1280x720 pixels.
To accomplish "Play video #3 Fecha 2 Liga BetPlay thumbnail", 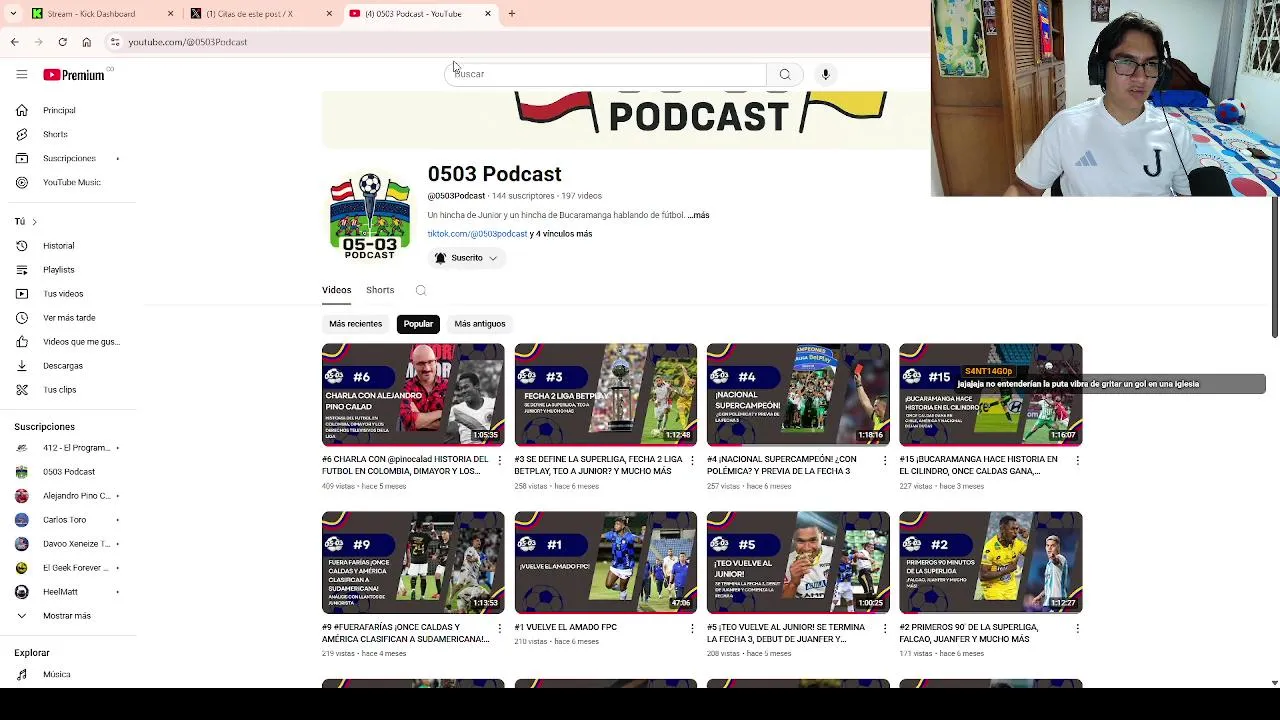I will coord(605,395).
